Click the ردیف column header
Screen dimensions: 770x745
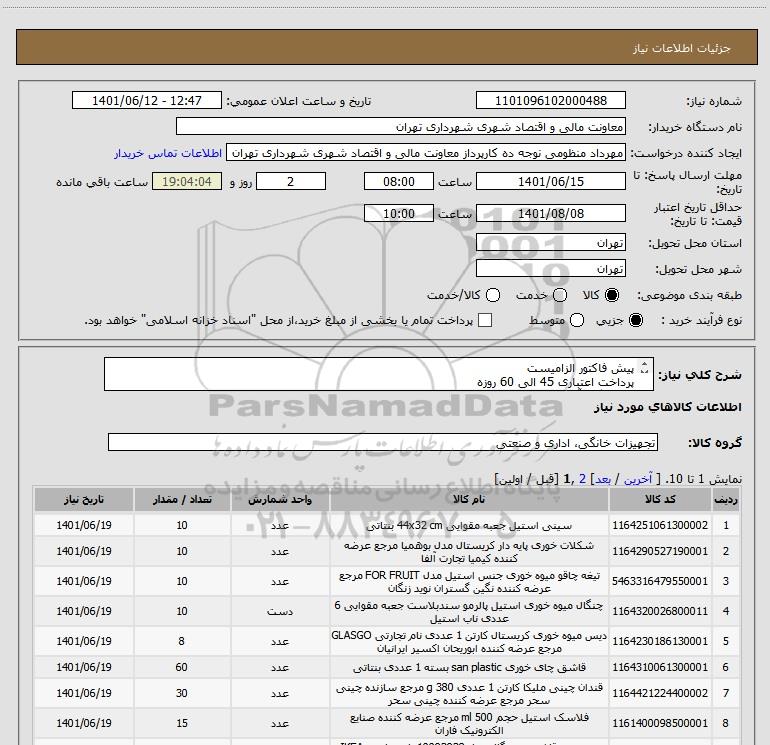(726, 499)
